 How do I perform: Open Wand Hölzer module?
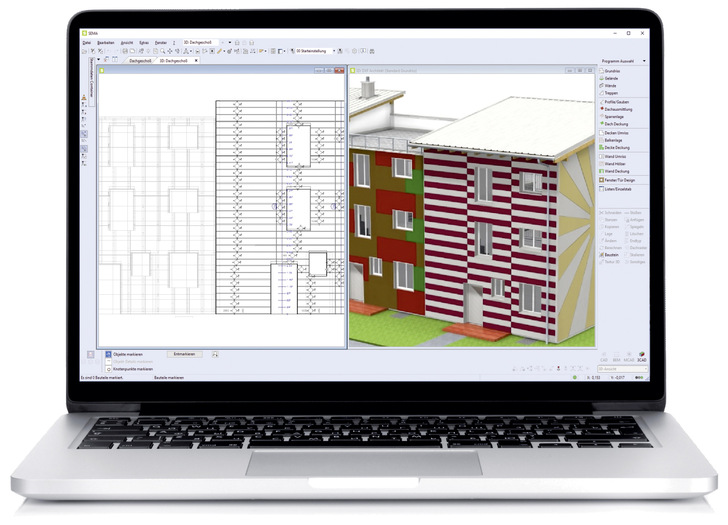tap(614, 164)
